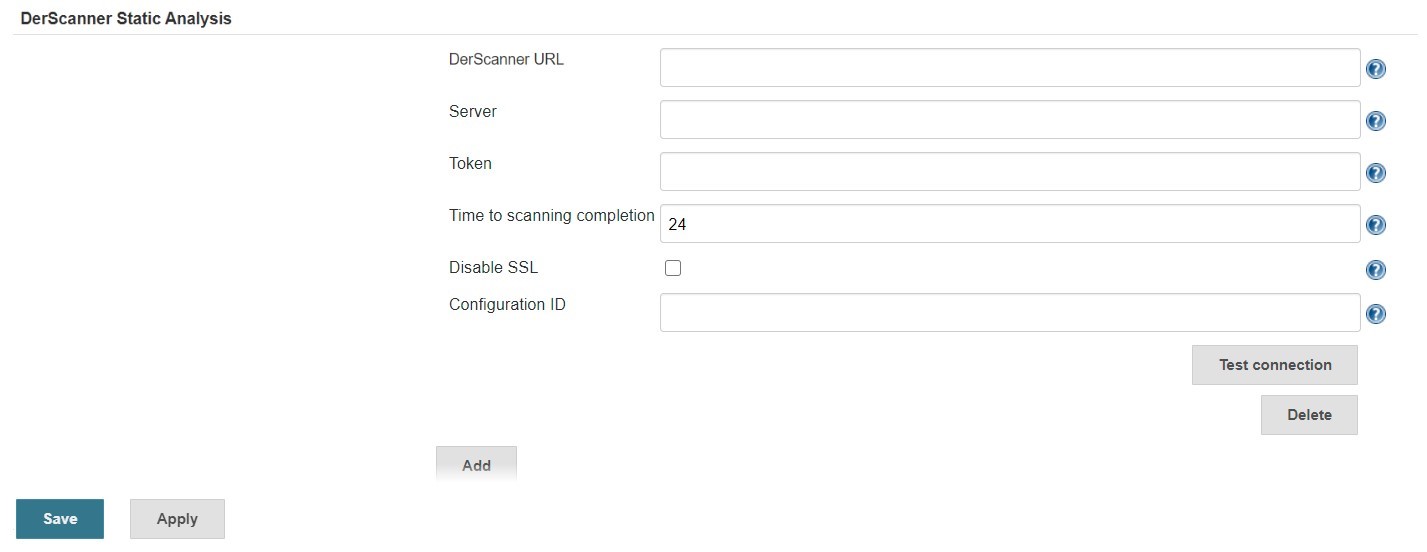Image resolution: width=1427 pixels, height=552 pixels.
Task: Click the Configuration ID label
Action: pyautogui.click(x=507, y=304)
